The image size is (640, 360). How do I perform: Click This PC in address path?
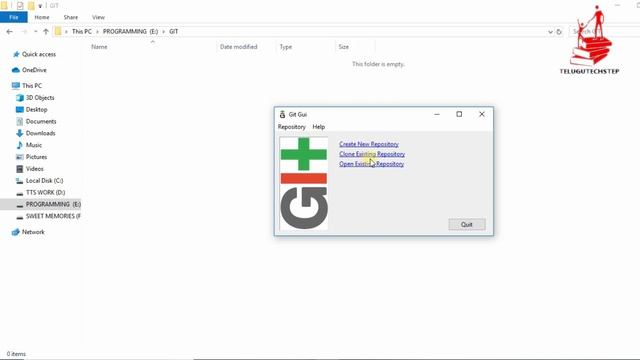pyautogui.click(x=82, y=31)
